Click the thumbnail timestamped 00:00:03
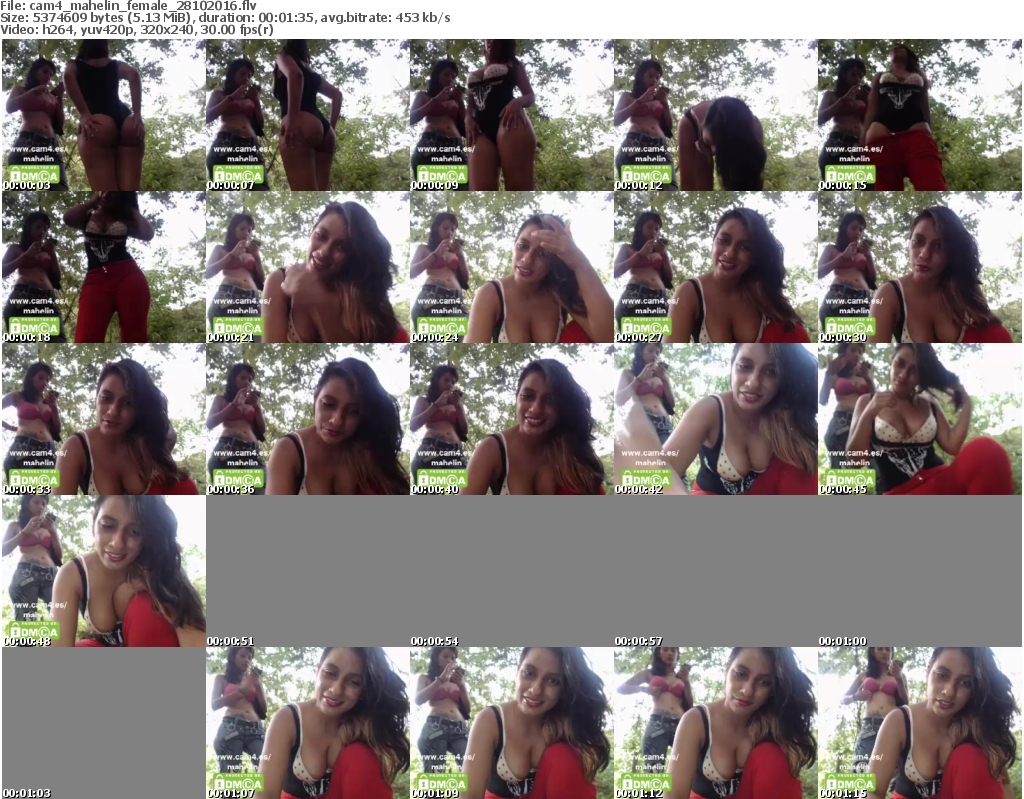The height and width of the screenshot is (799, 1024). 103,115
